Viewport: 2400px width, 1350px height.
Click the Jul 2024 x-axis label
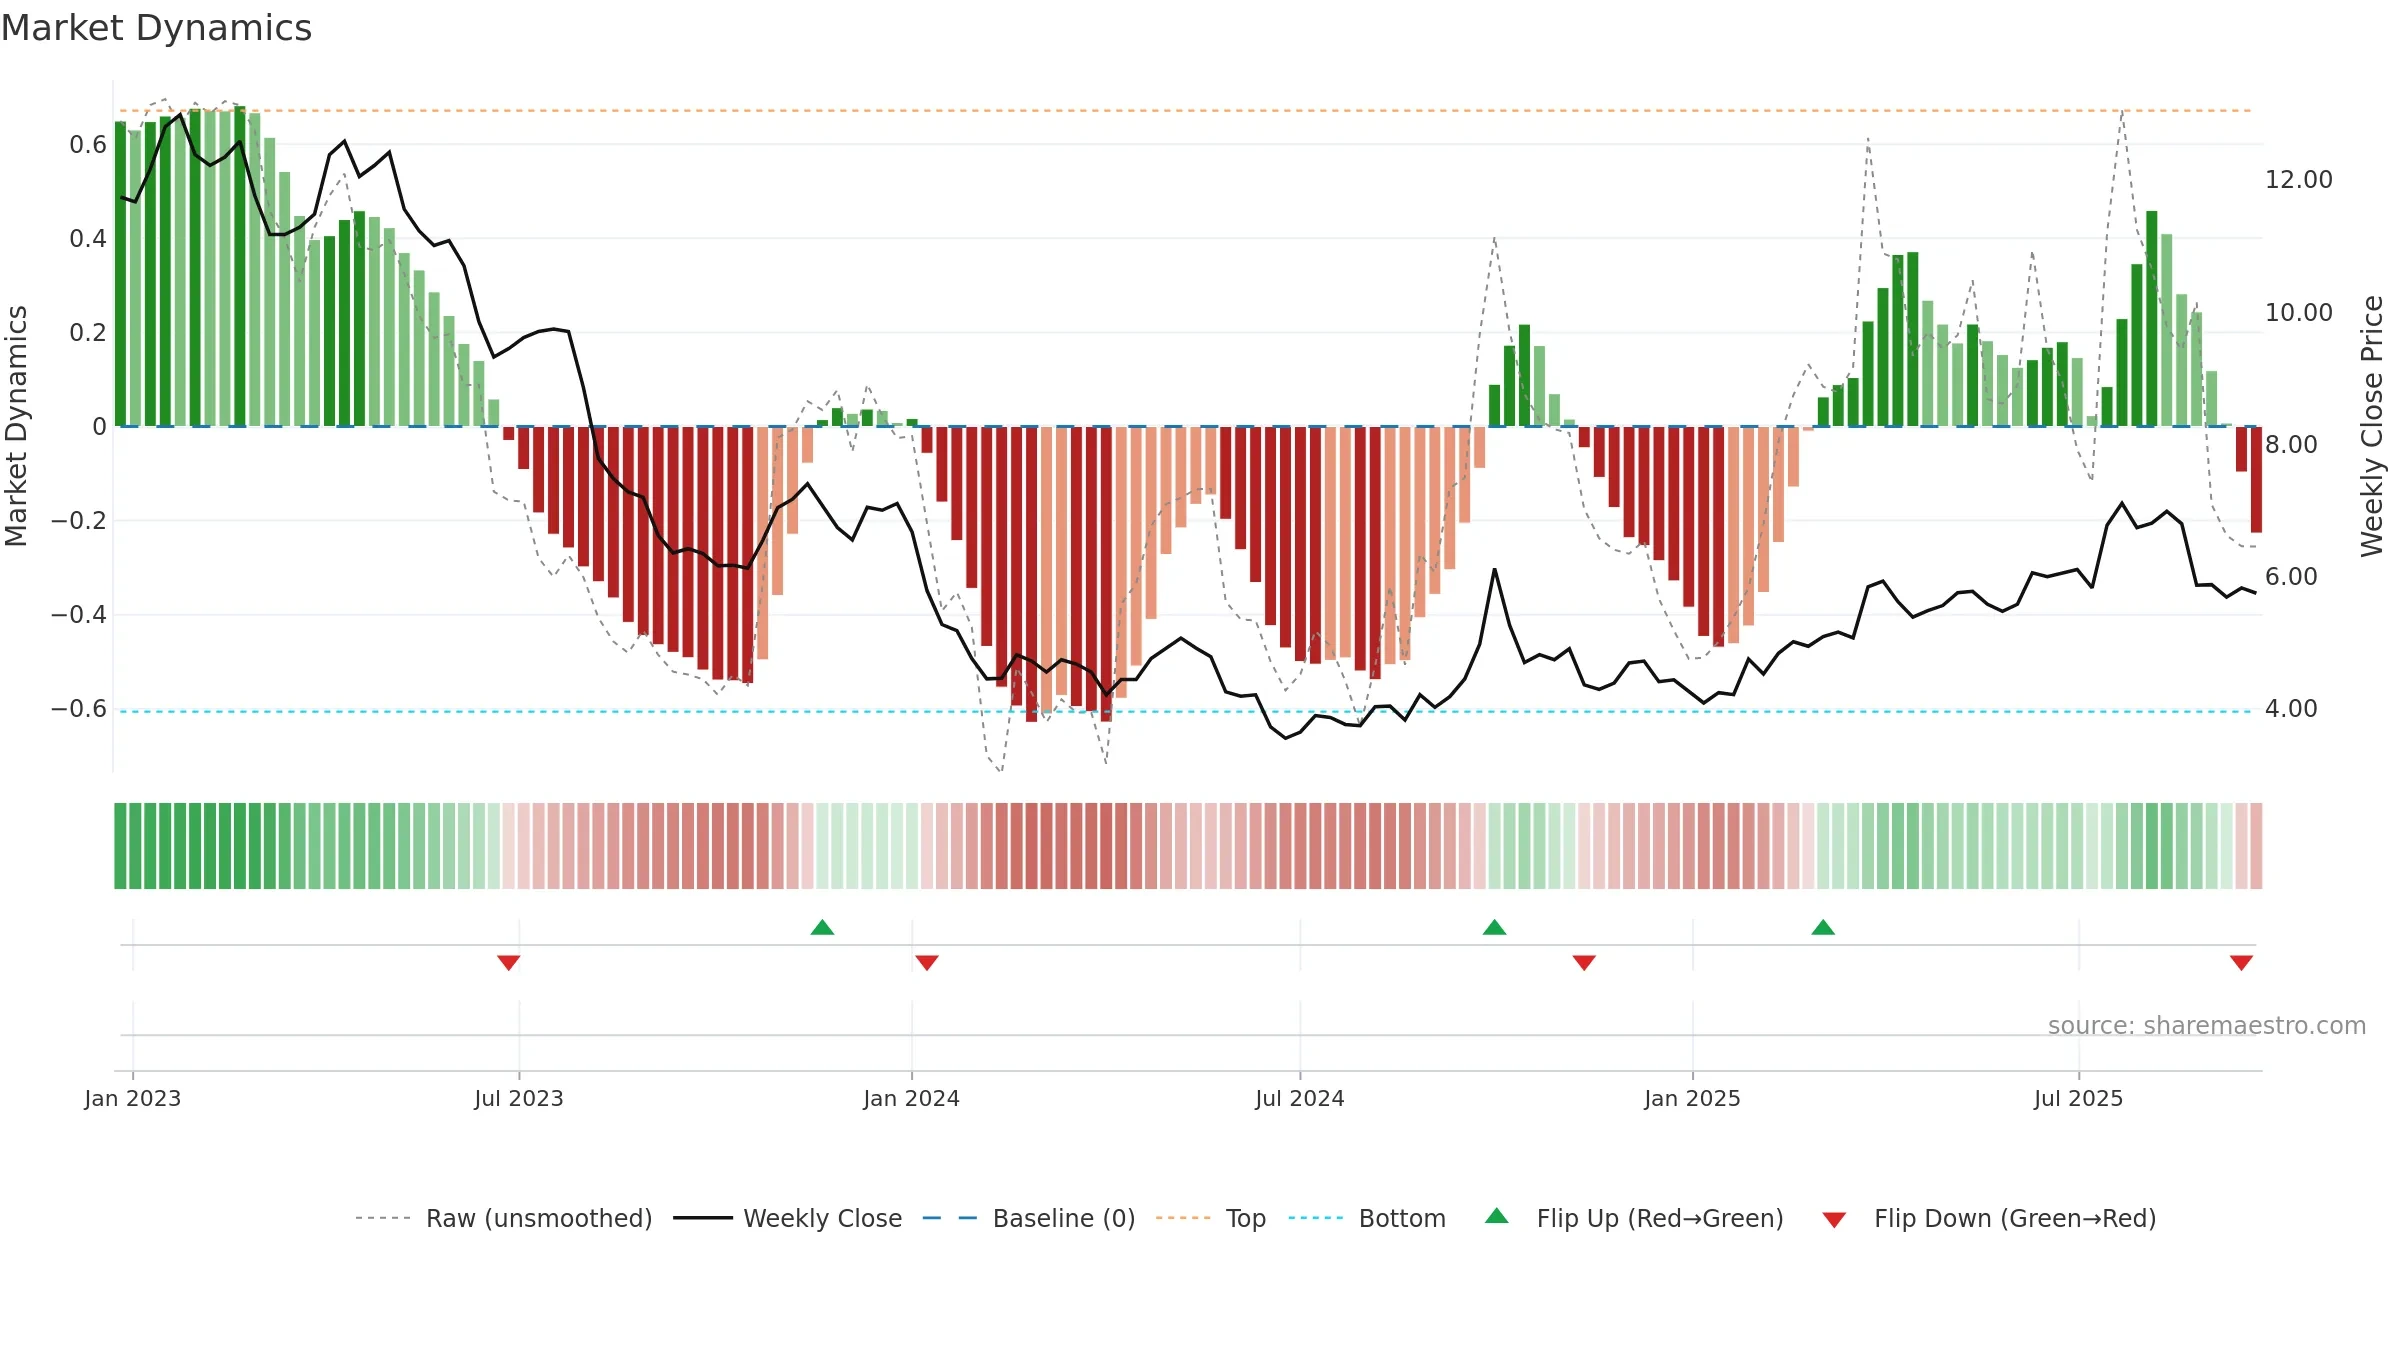1300,1098
